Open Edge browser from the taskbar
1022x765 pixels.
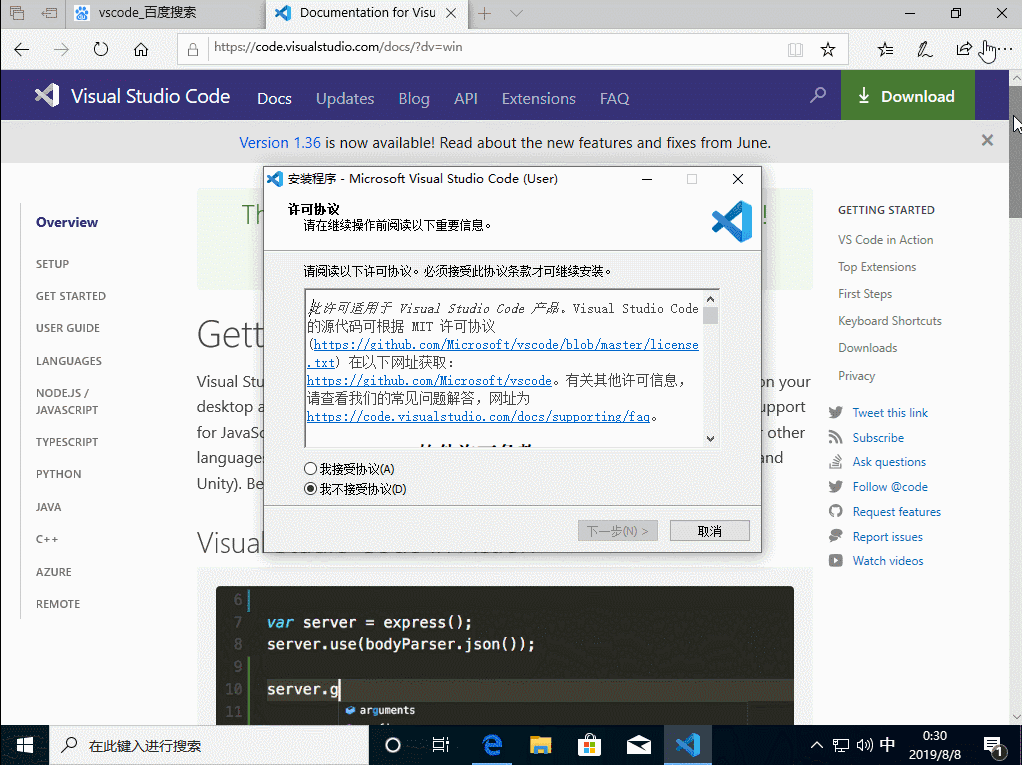(492, 745)
